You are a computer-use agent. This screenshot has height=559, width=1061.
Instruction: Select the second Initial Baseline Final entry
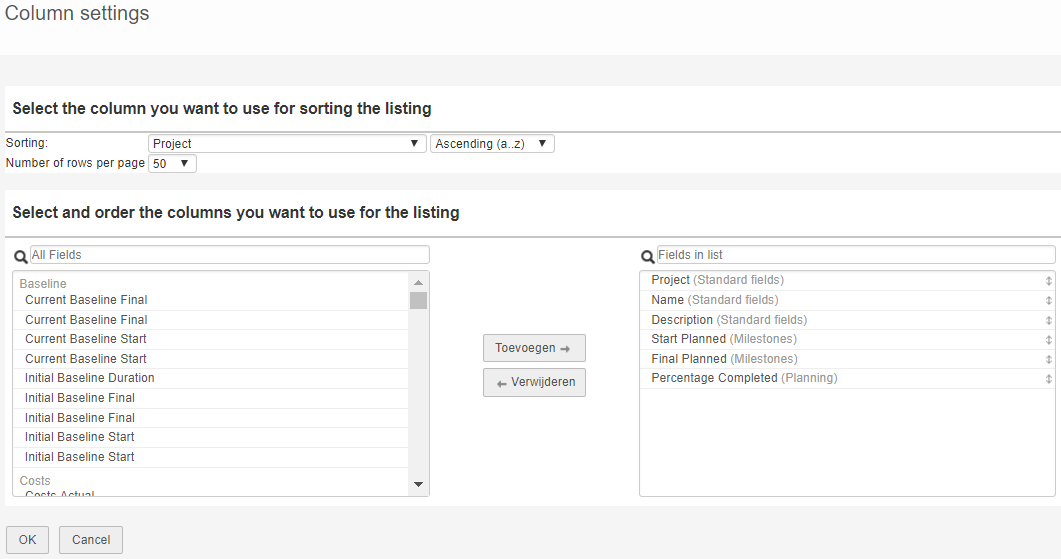211,418
